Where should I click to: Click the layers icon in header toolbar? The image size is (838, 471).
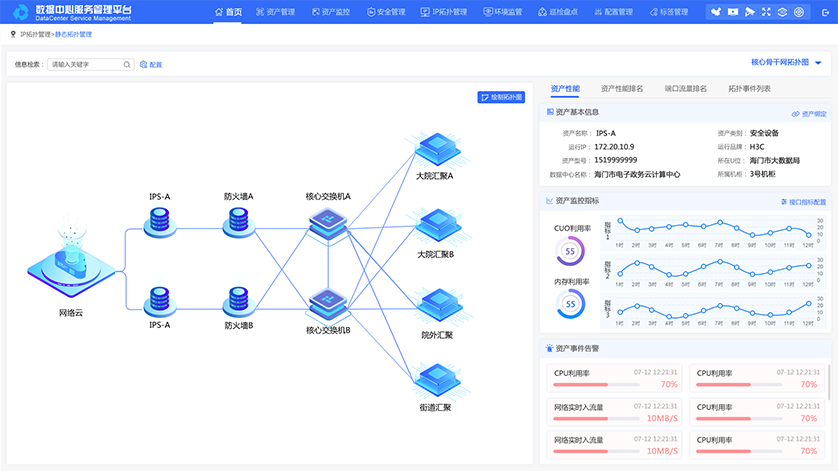pyautogui.click(x=782, y=12)
